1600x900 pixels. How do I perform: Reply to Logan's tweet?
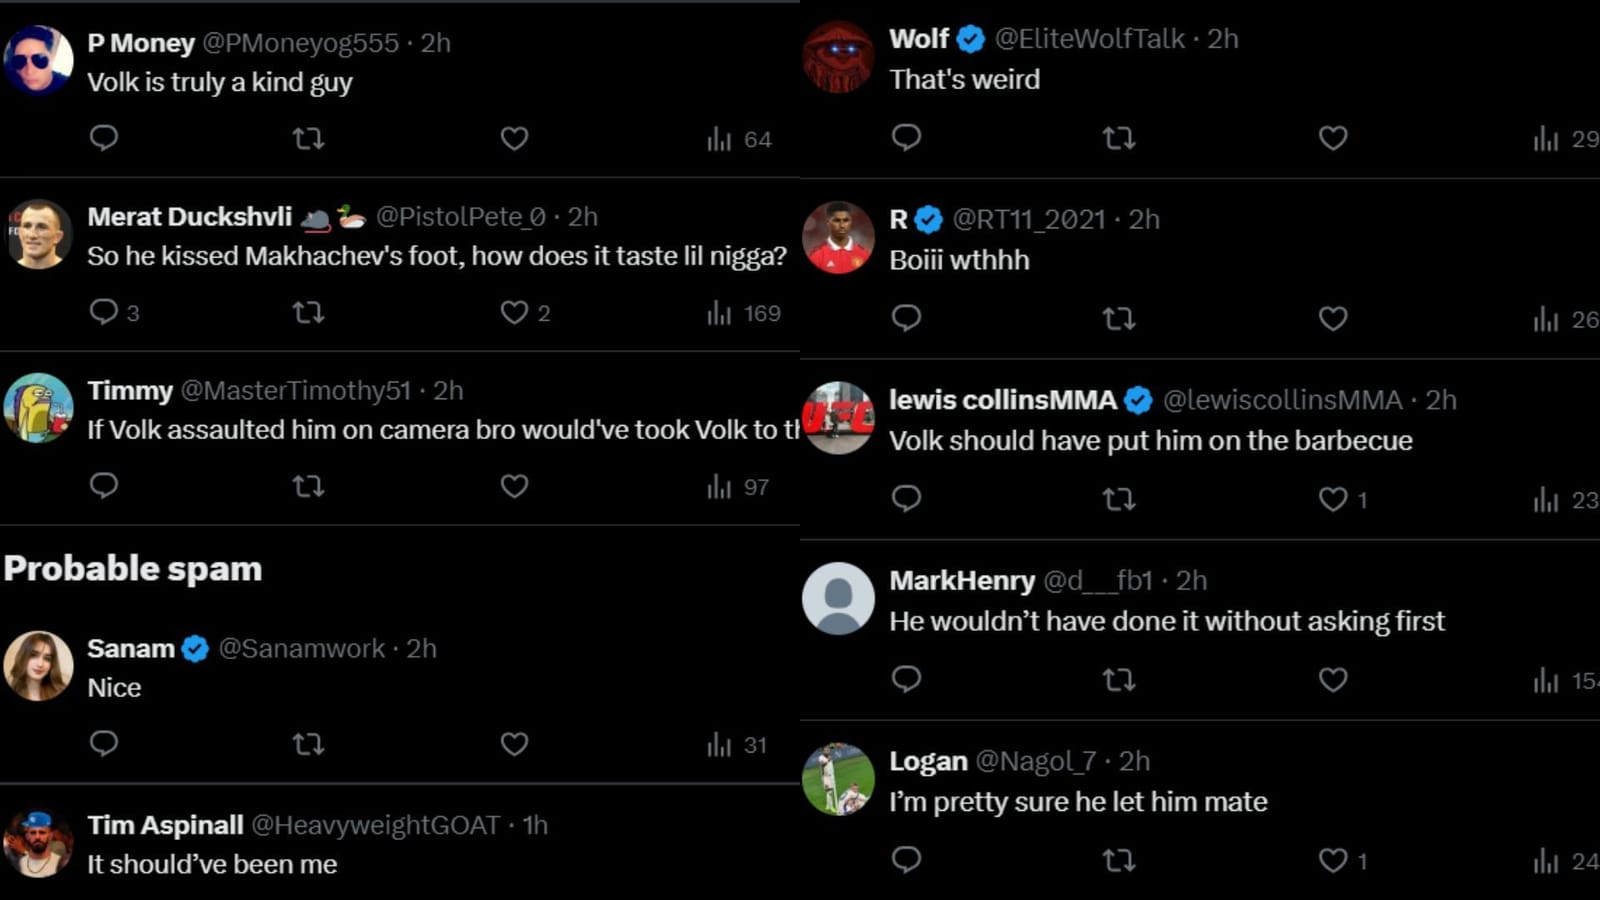pyautogui.click(x=906, y=860)
